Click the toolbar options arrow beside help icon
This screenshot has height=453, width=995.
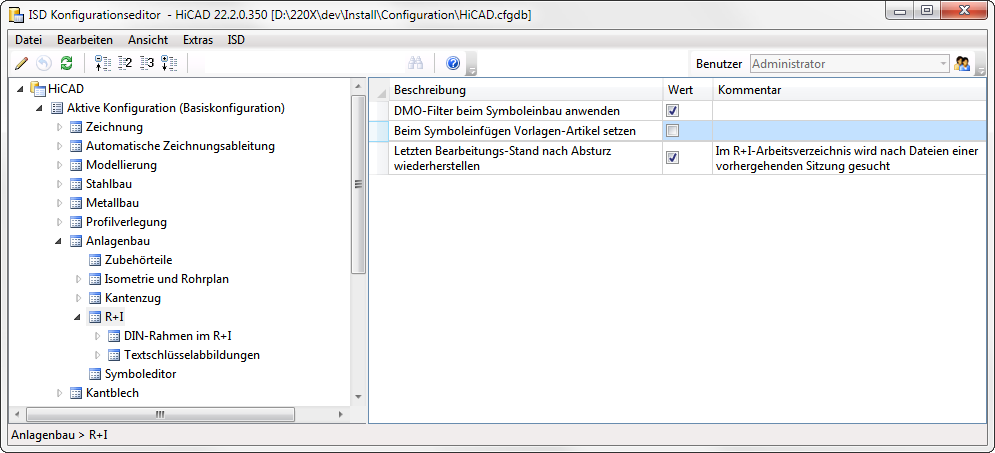click(472, 65)
